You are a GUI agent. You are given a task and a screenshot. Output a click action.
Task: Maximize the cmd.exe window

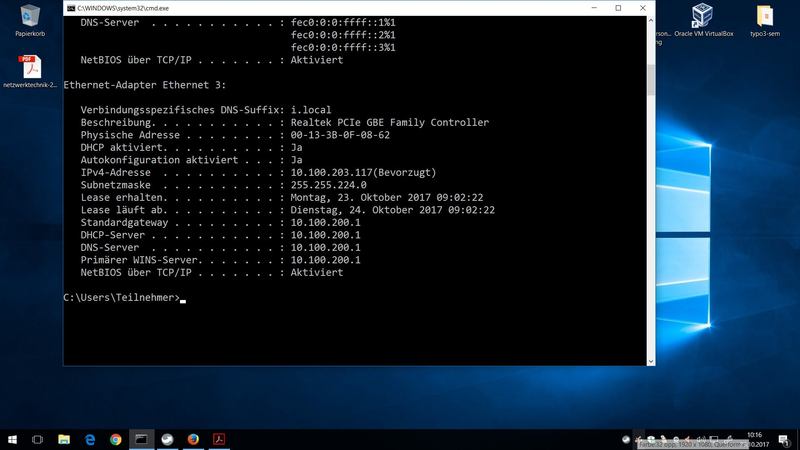click(x=618, y=8)
